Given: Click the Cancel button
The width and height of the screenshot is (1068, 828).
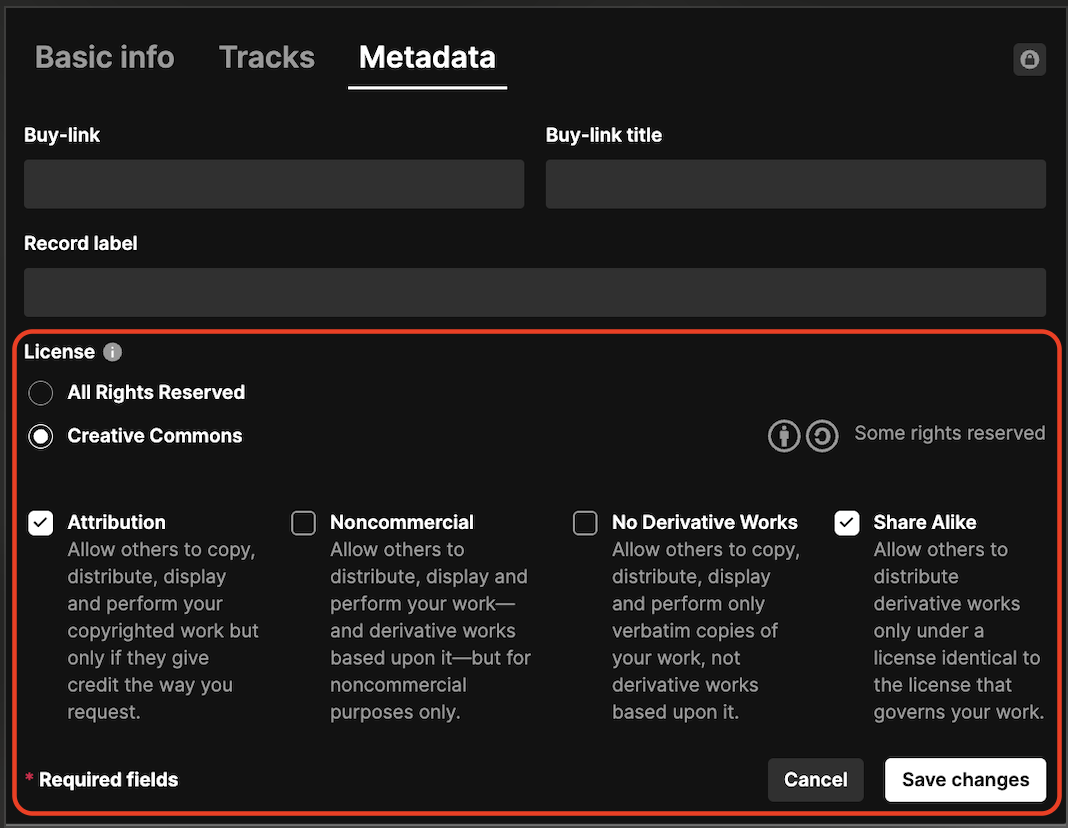Looking at the screenshot, I should point(815,780).
